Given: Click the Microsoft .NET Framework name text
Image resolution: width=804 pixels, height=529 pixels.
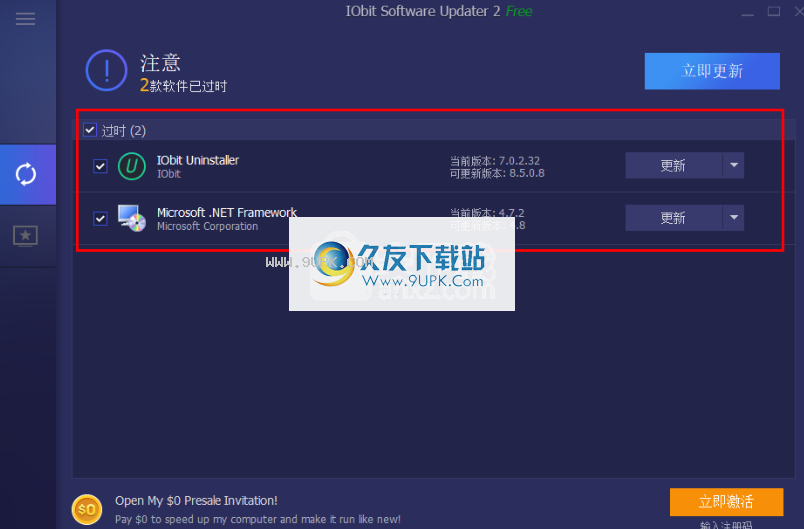Looking at the screenshot, I should point(227,212).
